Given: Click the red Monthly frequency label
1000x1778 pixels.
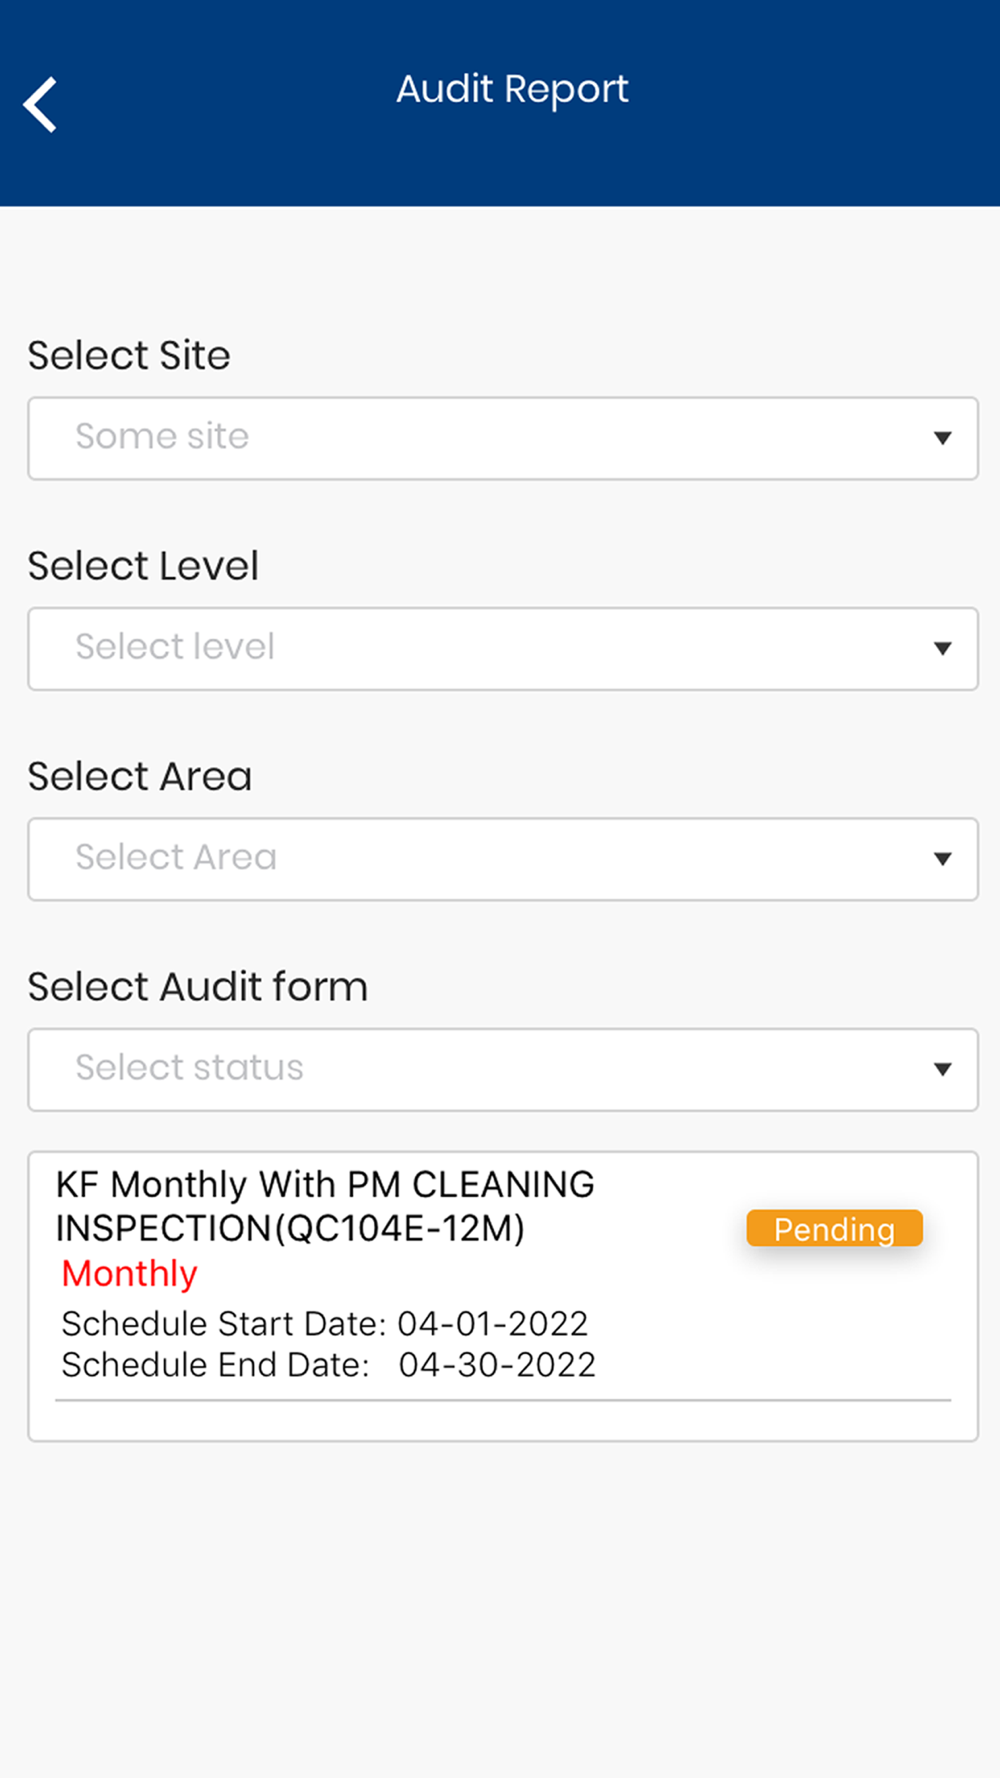Looking at the screenshot, I should click(x=130, y=1275).
